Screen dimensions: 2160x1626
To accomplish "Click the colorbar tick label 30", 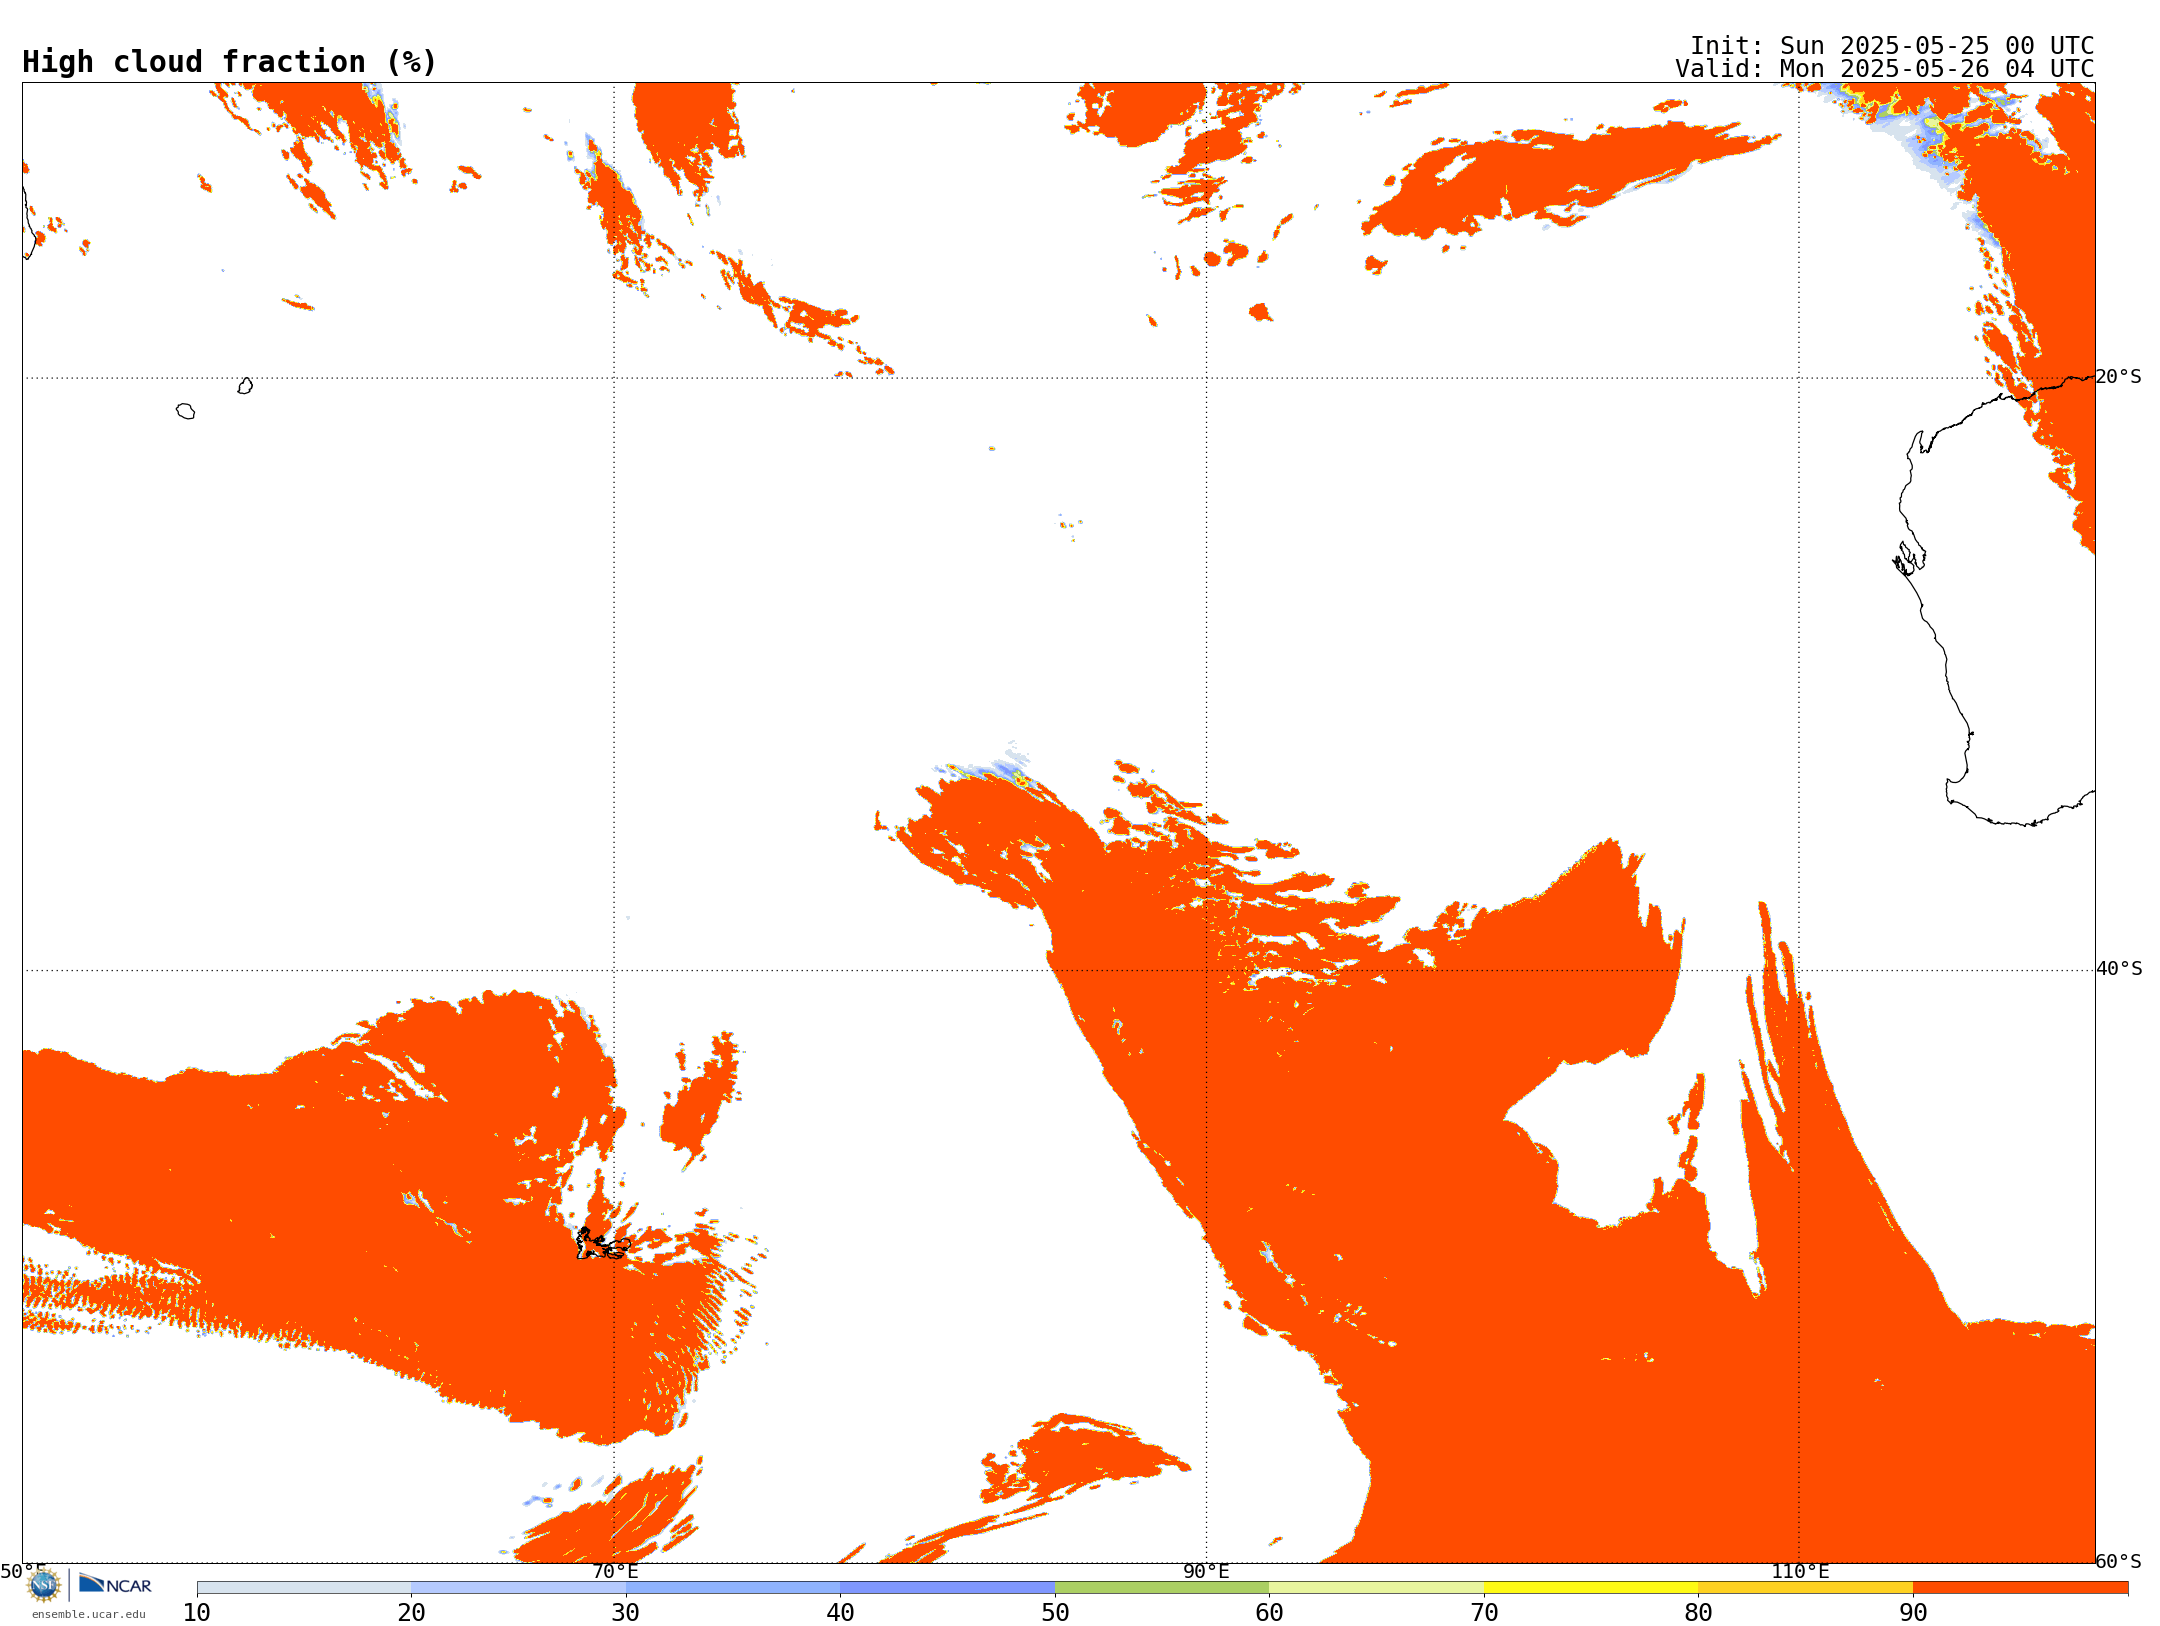I will click(x=626, y=1612).
